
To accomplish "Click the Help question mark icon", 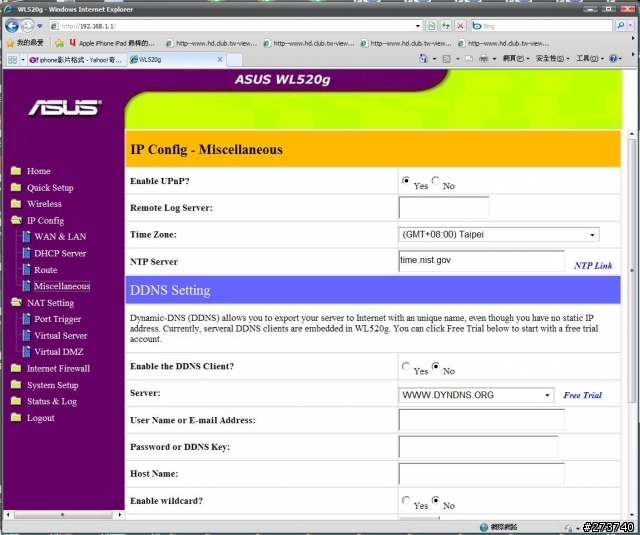I will (x=613, y=58).
